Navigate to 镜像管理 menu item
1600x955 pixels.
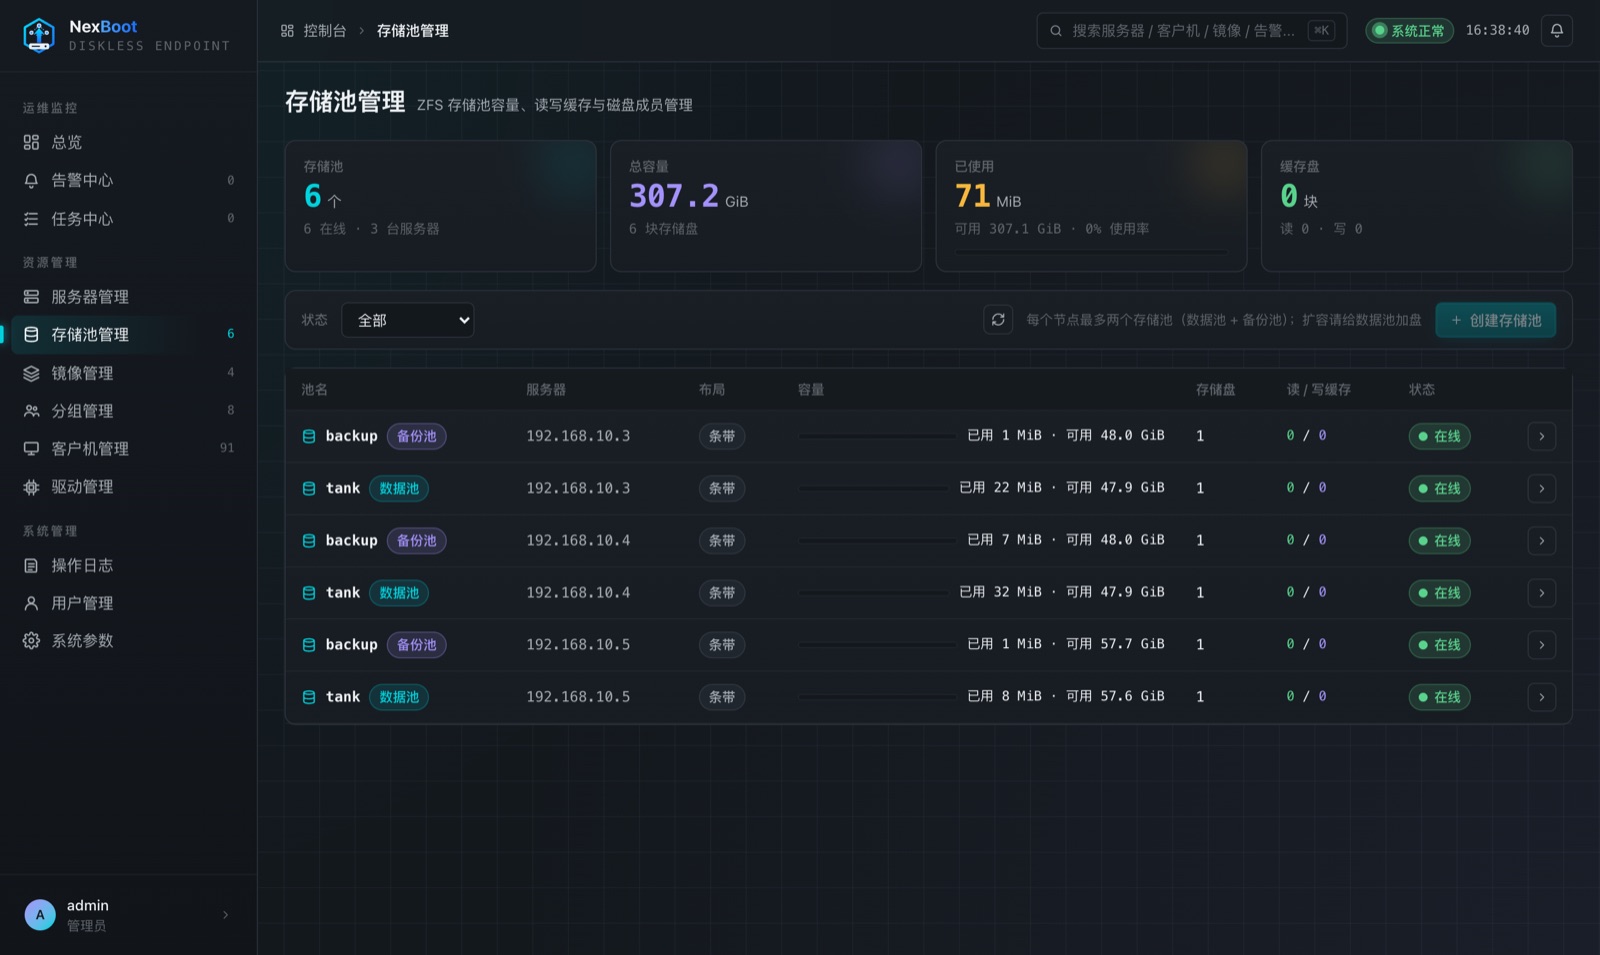coord(128,373)
